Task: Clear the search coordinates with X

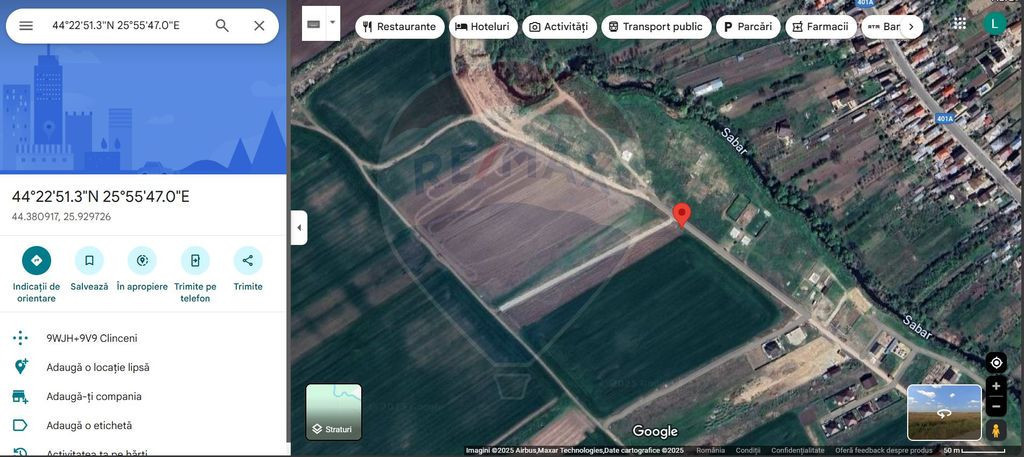Action: 259,25
